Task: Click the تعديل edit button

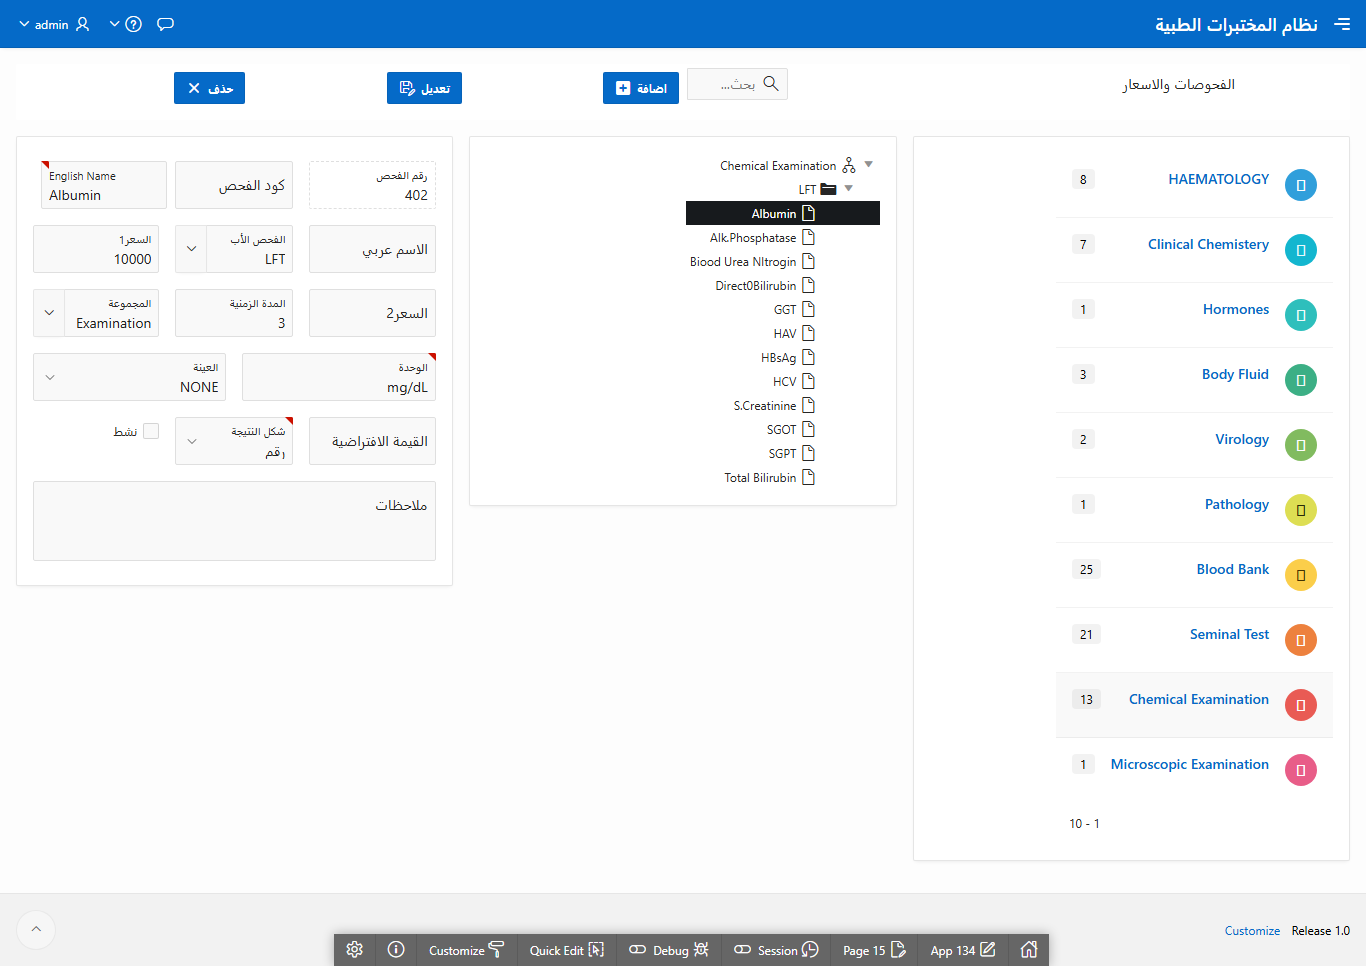Action: [x=424, y=88]
